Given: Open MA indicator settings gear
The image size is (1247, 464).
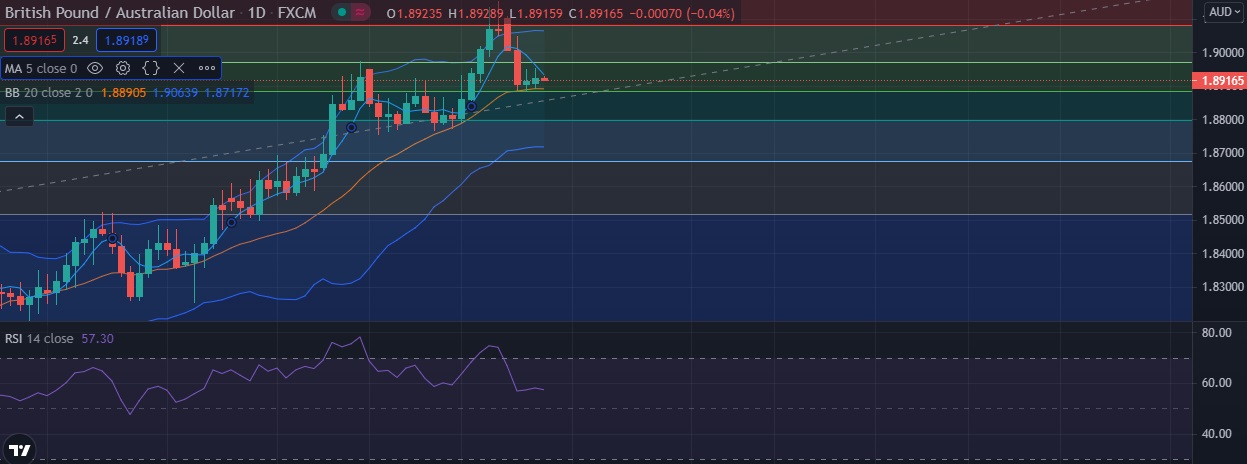Looking at the screenshot, I should 123,68.
